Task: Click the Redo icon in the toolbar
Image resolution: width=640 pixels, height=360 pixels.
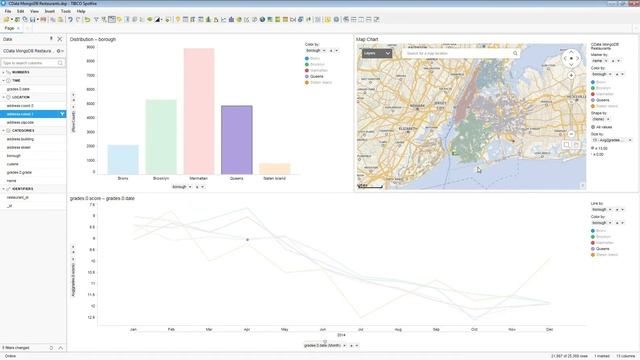Action: tap(78, 20)
